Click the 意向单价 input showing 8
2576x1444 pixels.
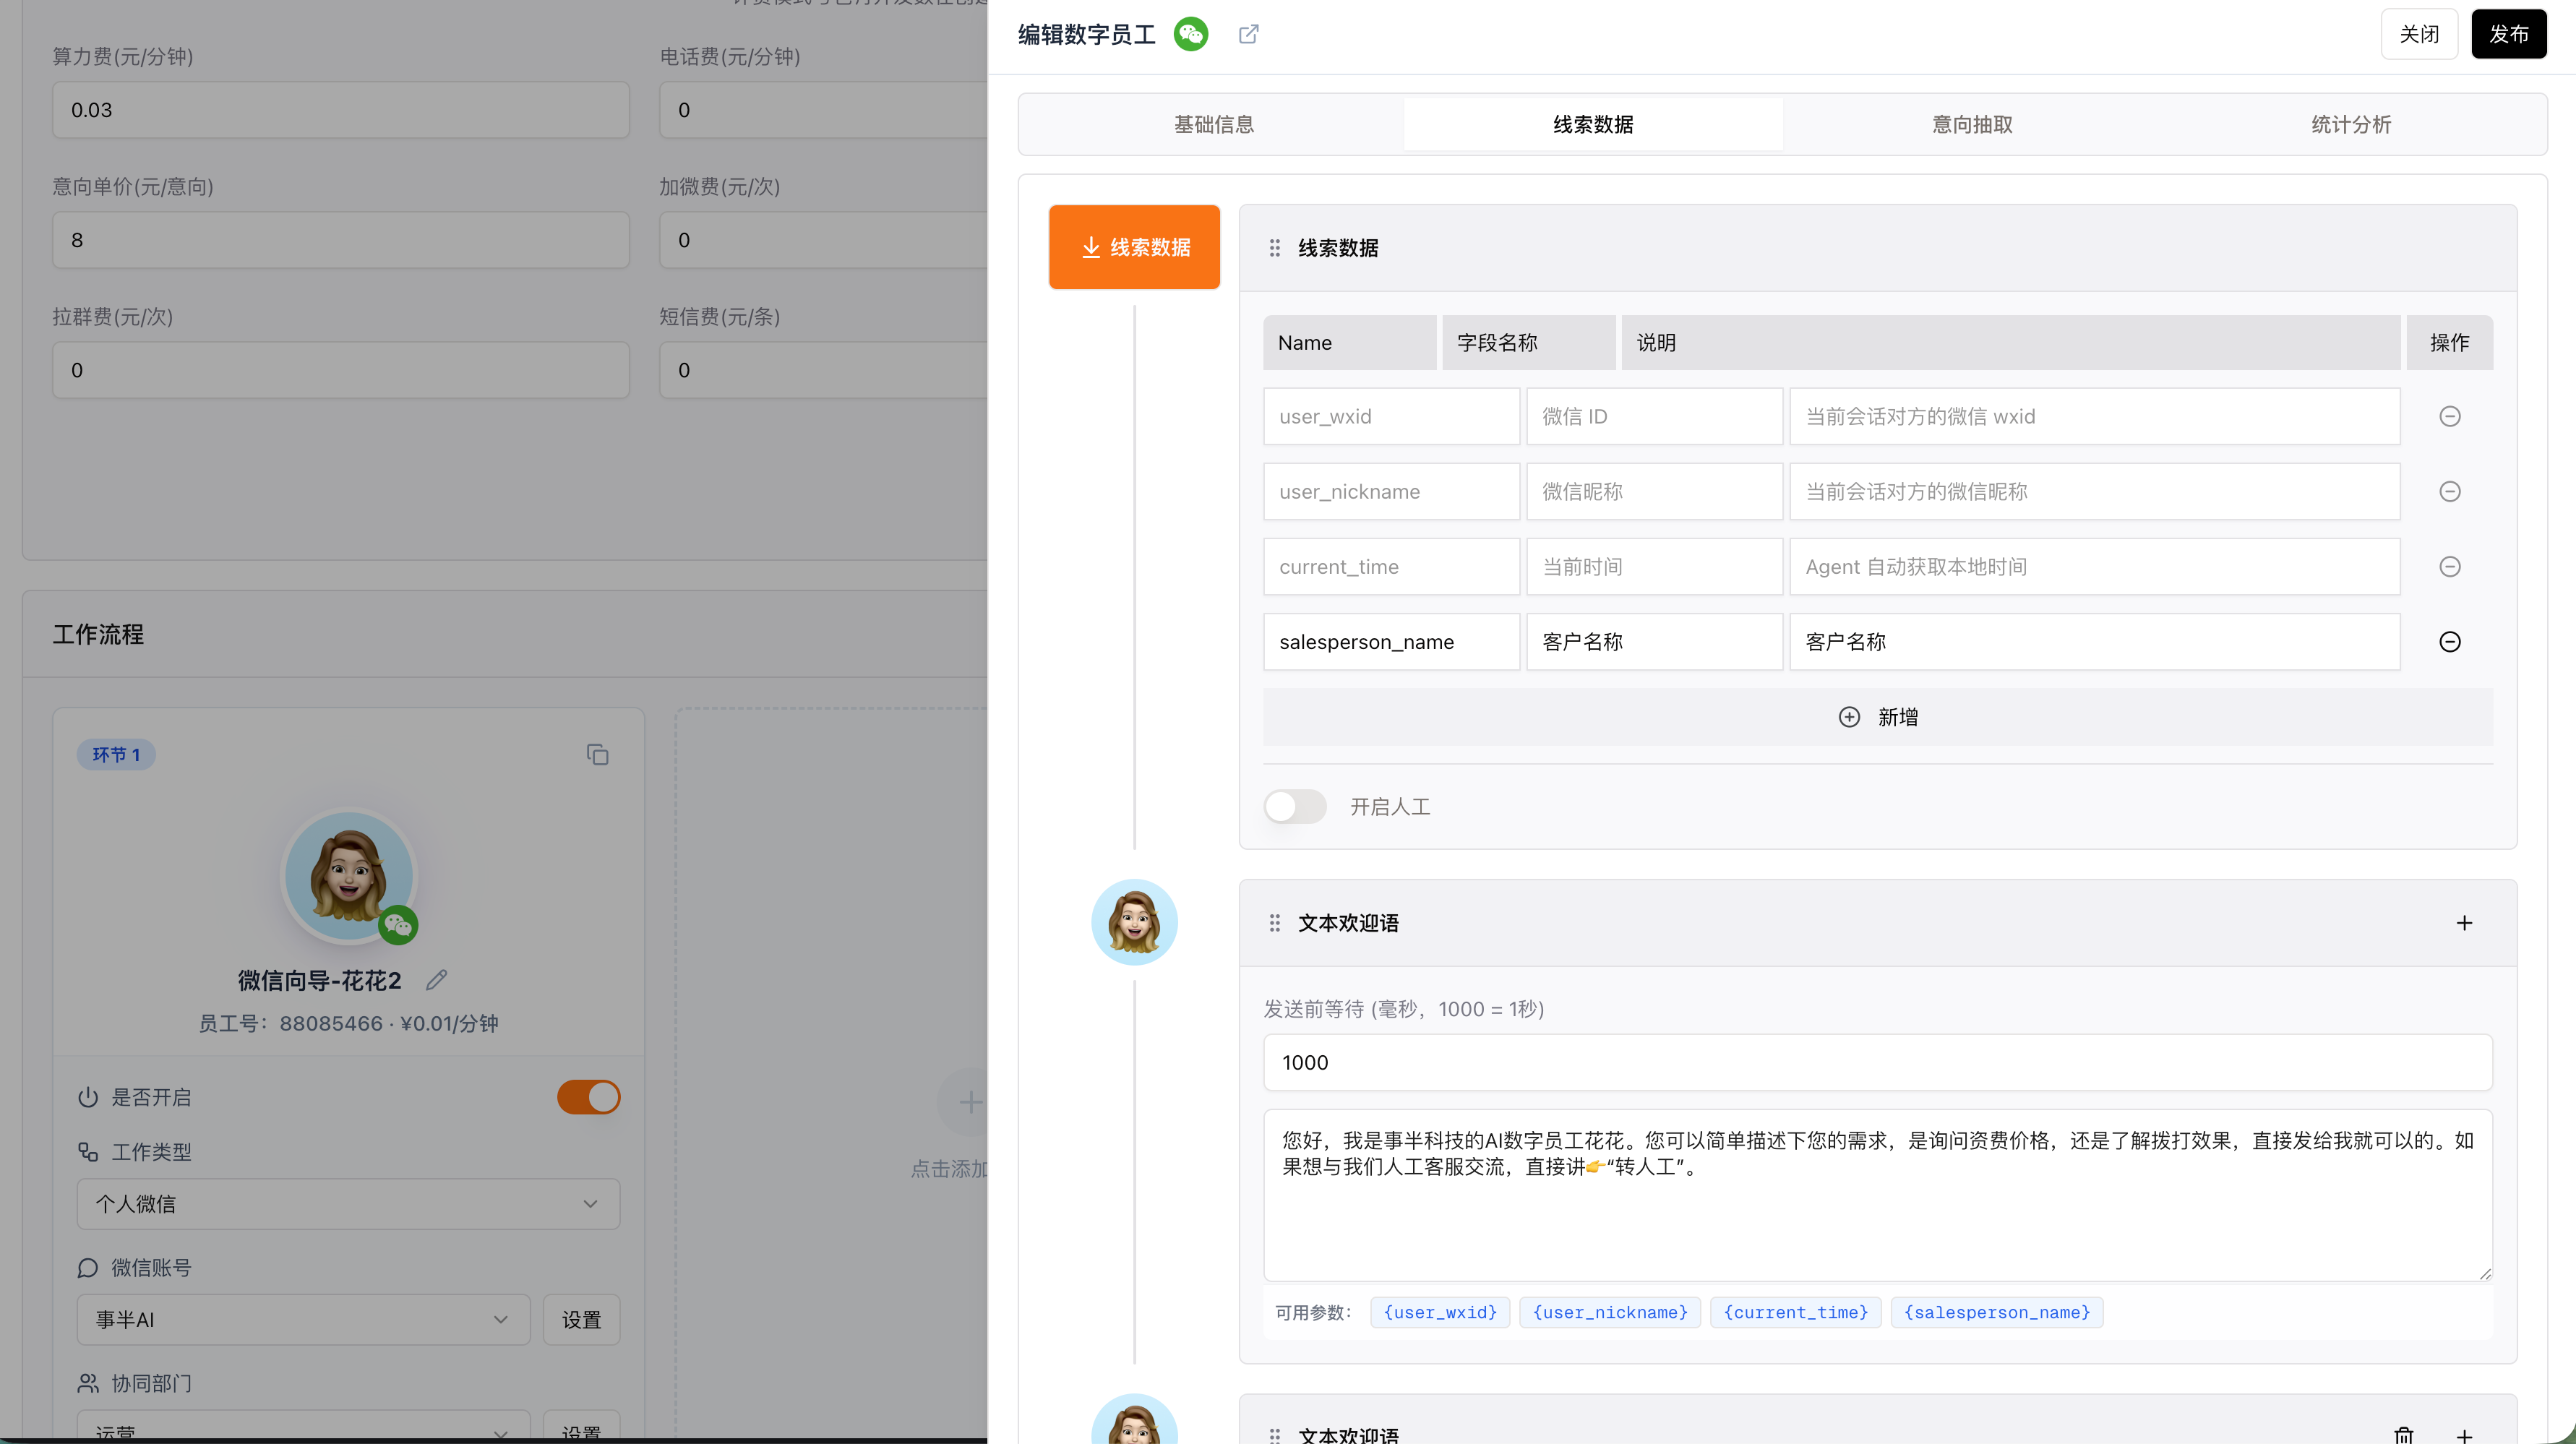(x=341, y=240)
